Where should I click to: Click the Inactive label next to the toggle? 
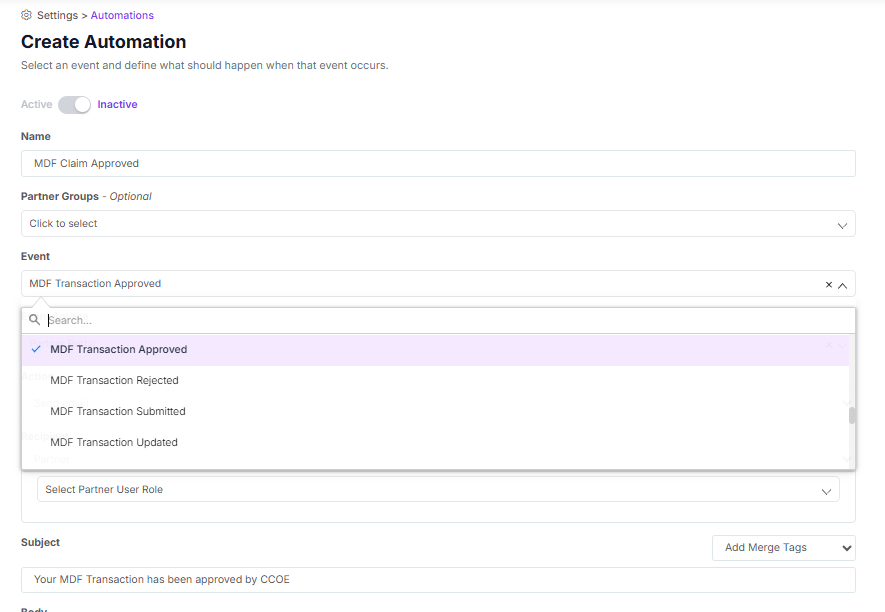coord(117,104)
